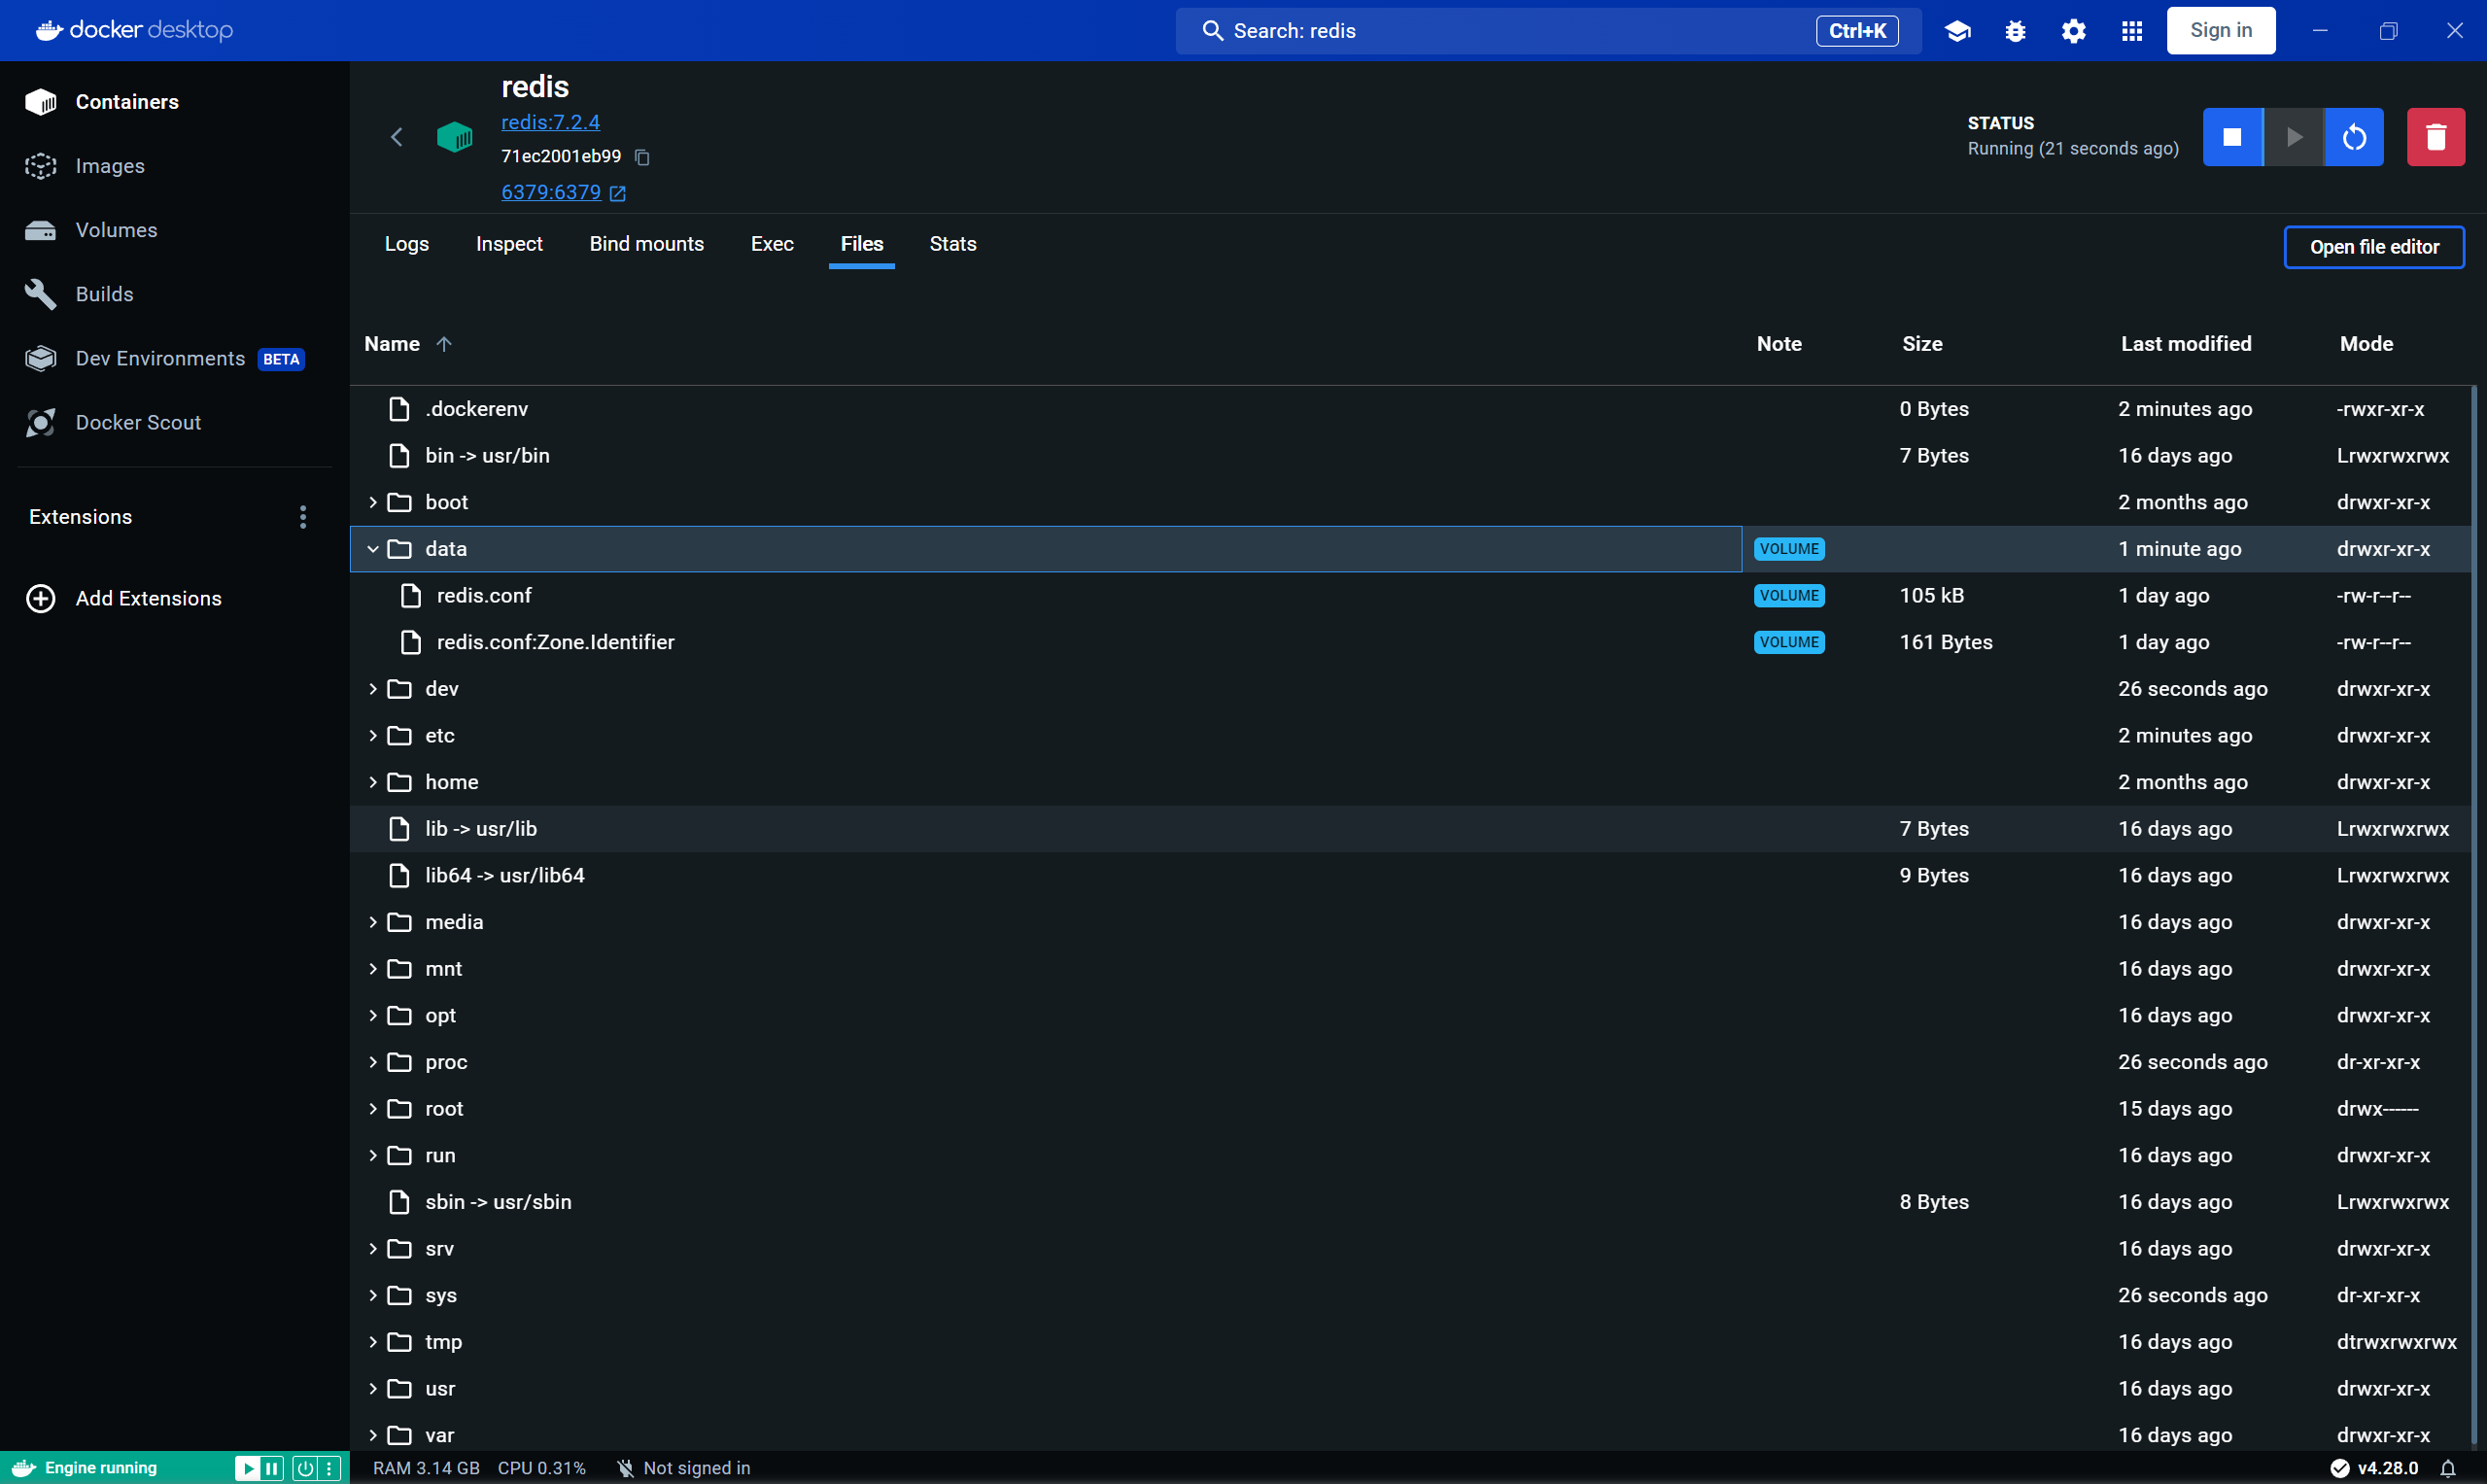Go back using the left chevron arrow
Image resolution: width=2487 pixels, height=1484 pixels.
pos(397,137)
